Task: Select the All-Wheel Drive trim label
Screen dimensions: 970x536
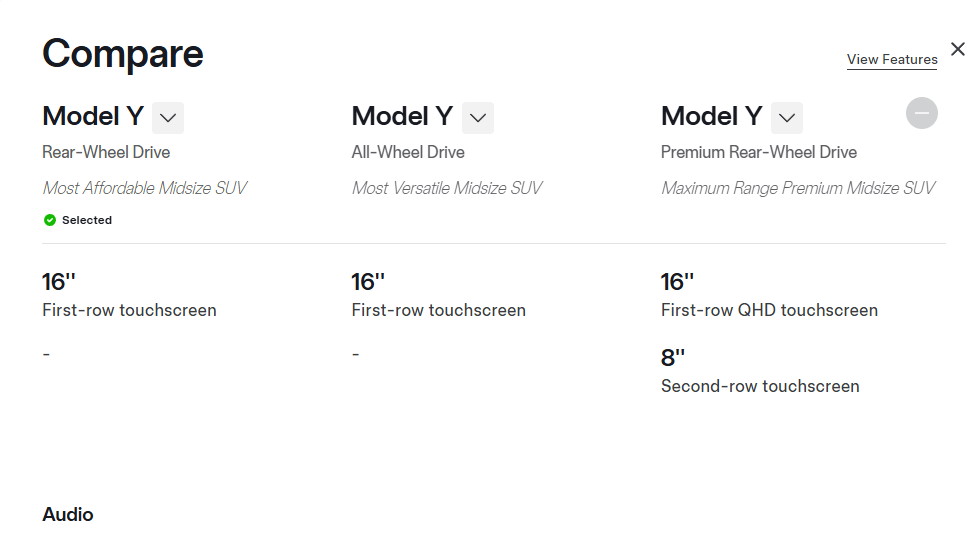Action: [x=408, y=152]
